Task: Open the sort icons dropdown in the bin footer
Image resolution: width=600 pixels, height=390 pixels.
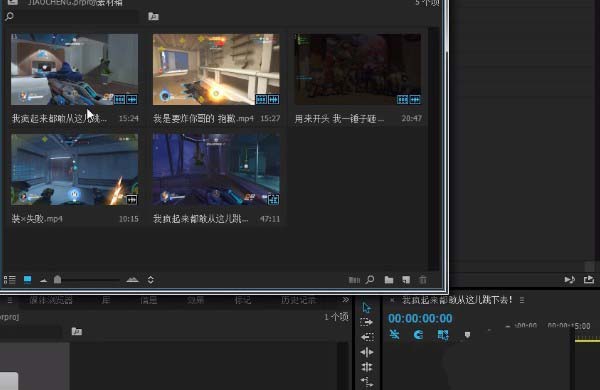Action: pyautogui.click(x=151, y=280)
